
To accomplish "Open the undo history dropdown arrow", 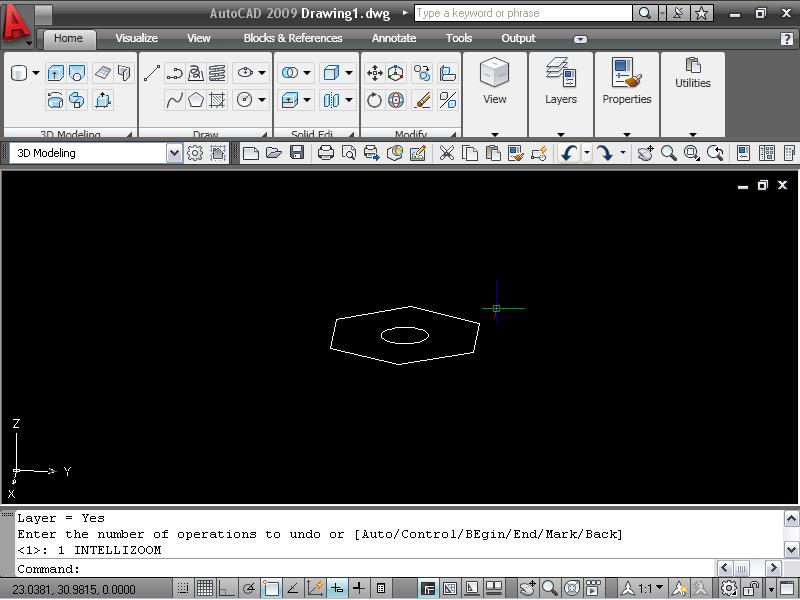I will point(587,153).
